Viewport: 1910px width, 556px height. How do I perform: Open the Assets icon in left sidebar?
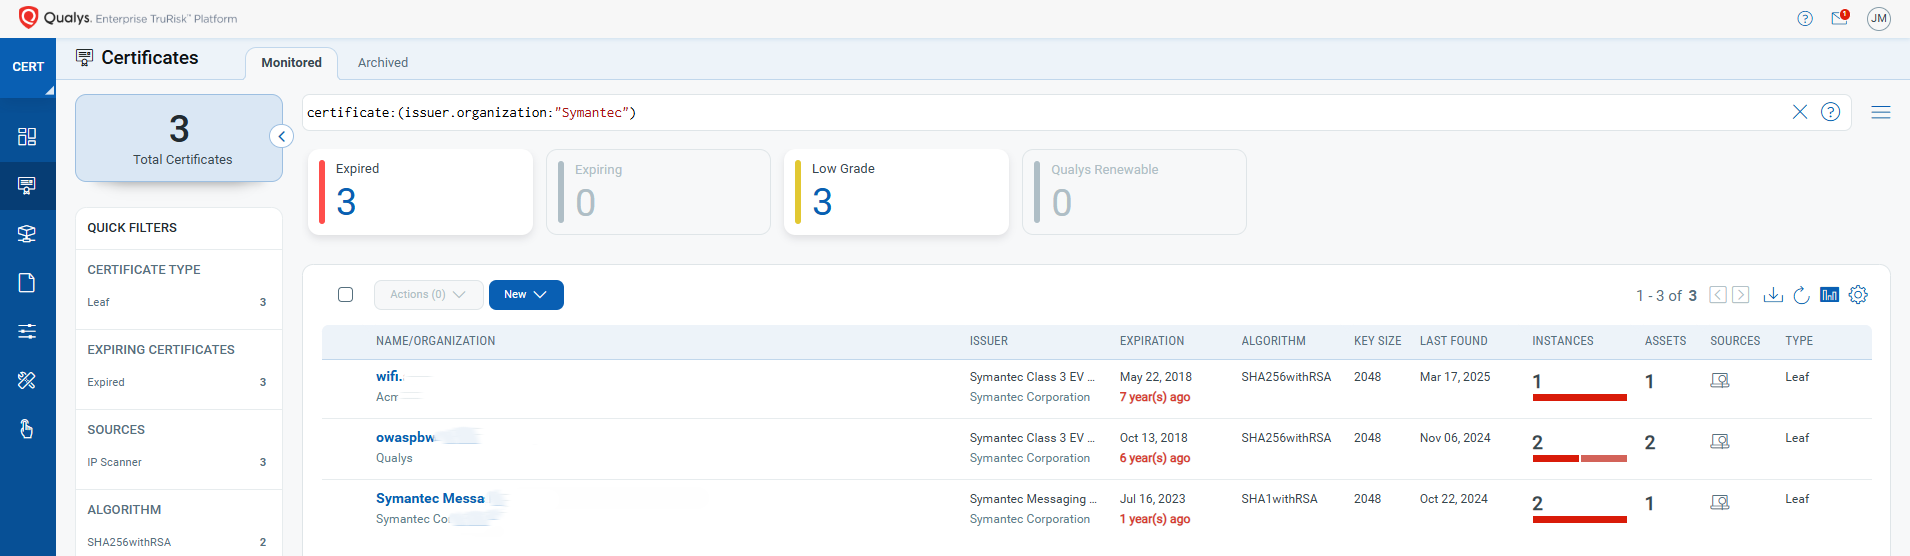(x=27, y=234)
